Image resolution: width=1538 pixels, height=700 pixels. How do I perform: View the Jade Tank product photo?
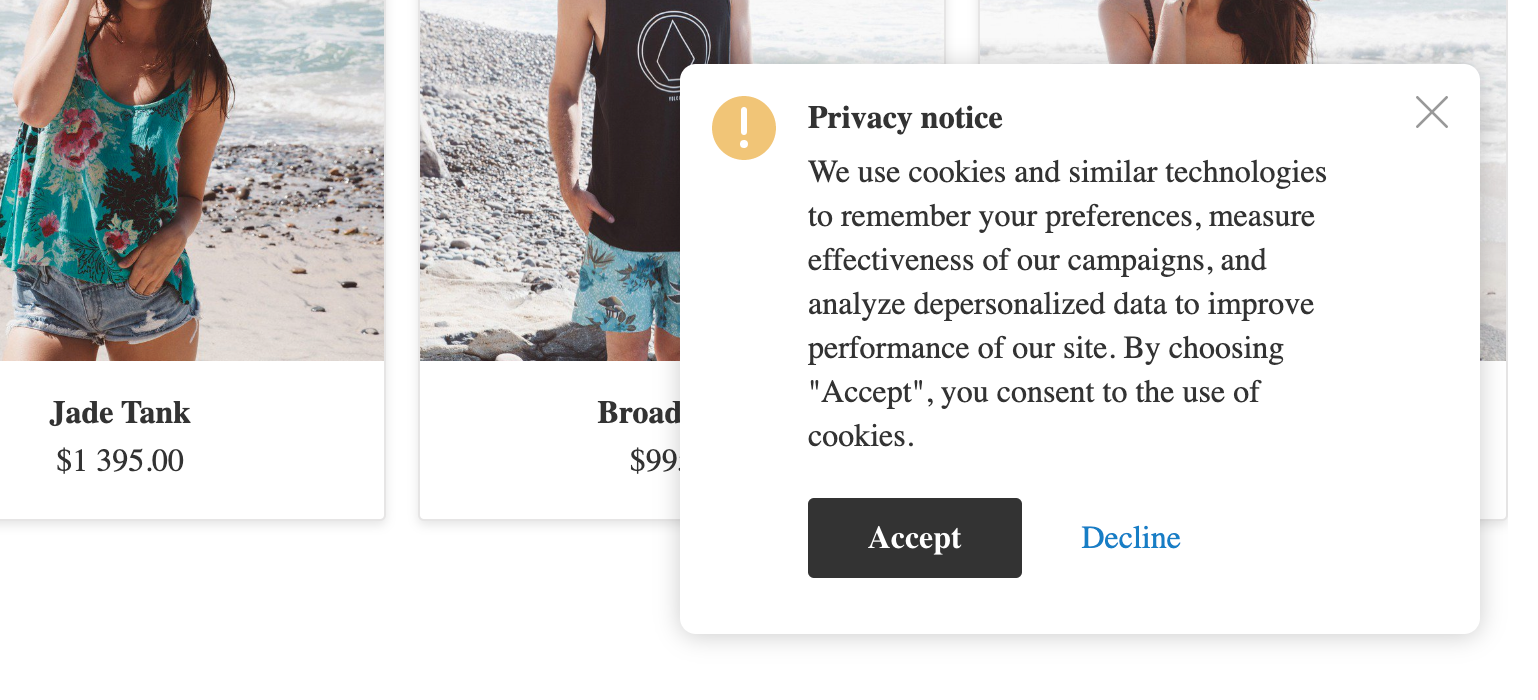tap(190, 180)
